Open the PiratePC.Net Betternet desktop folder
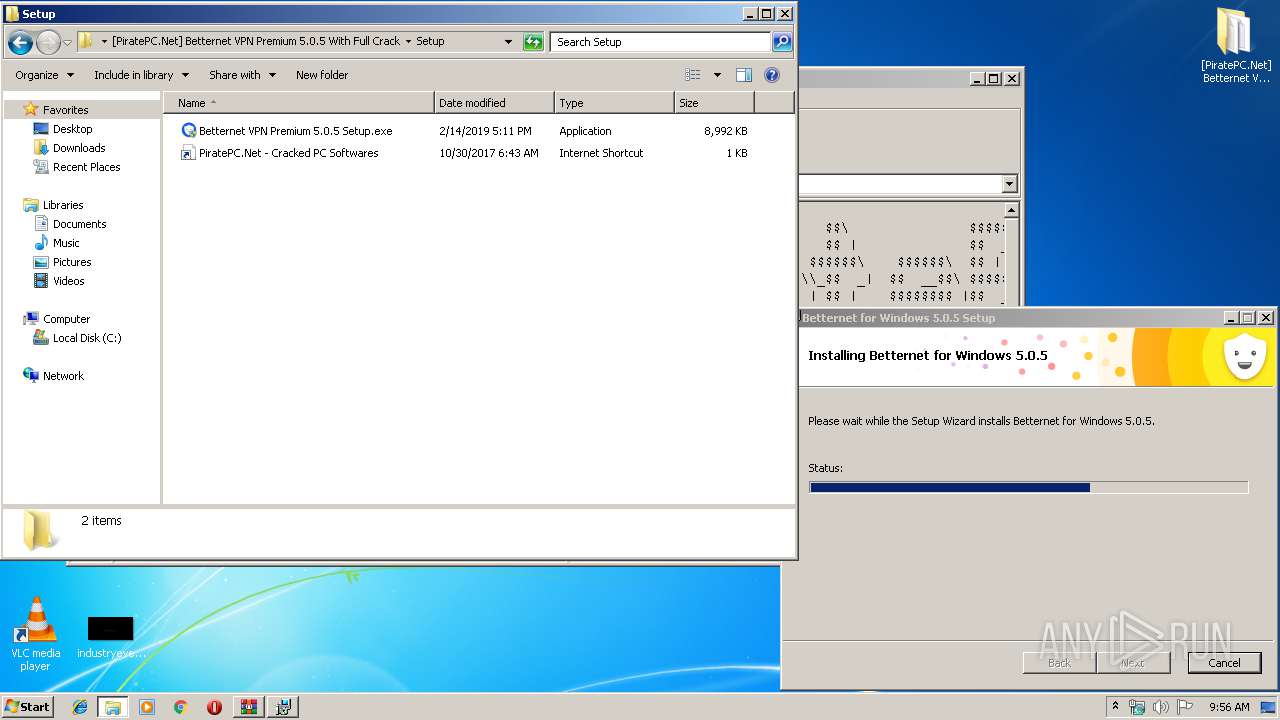 point(1236,46)
